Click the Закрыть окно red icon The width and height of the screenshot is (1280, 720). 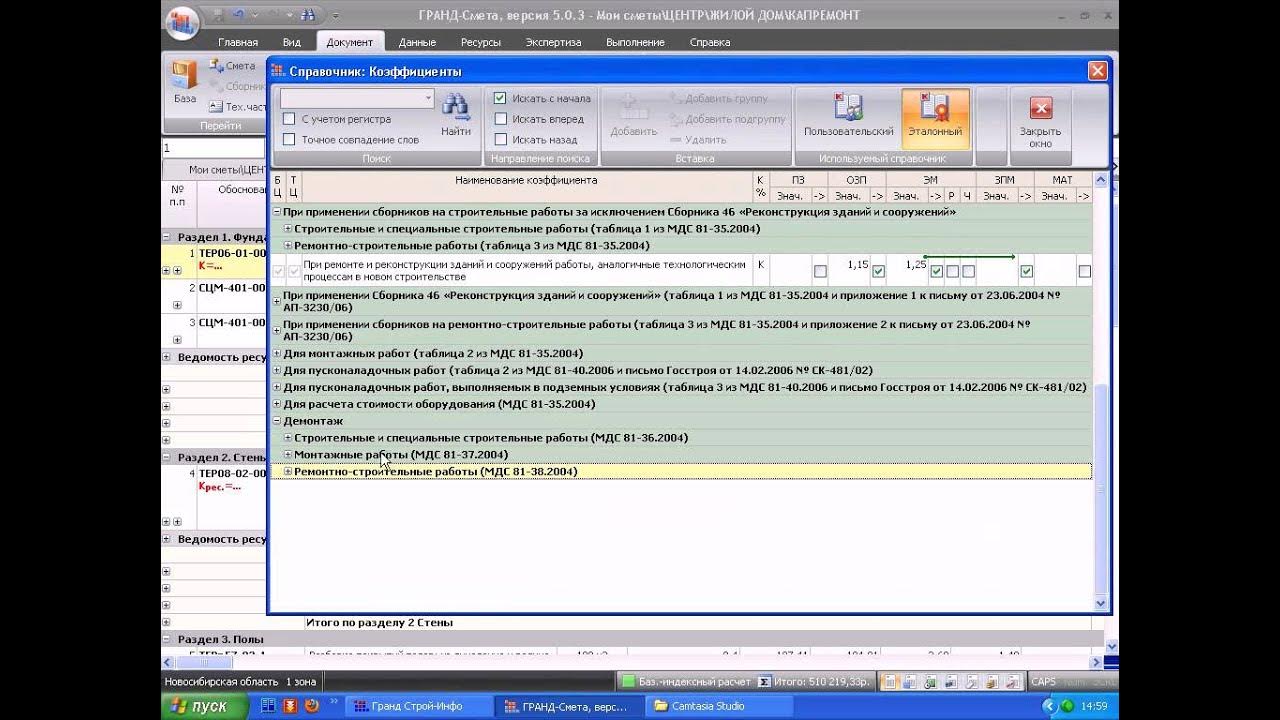tap(1040, 109)
